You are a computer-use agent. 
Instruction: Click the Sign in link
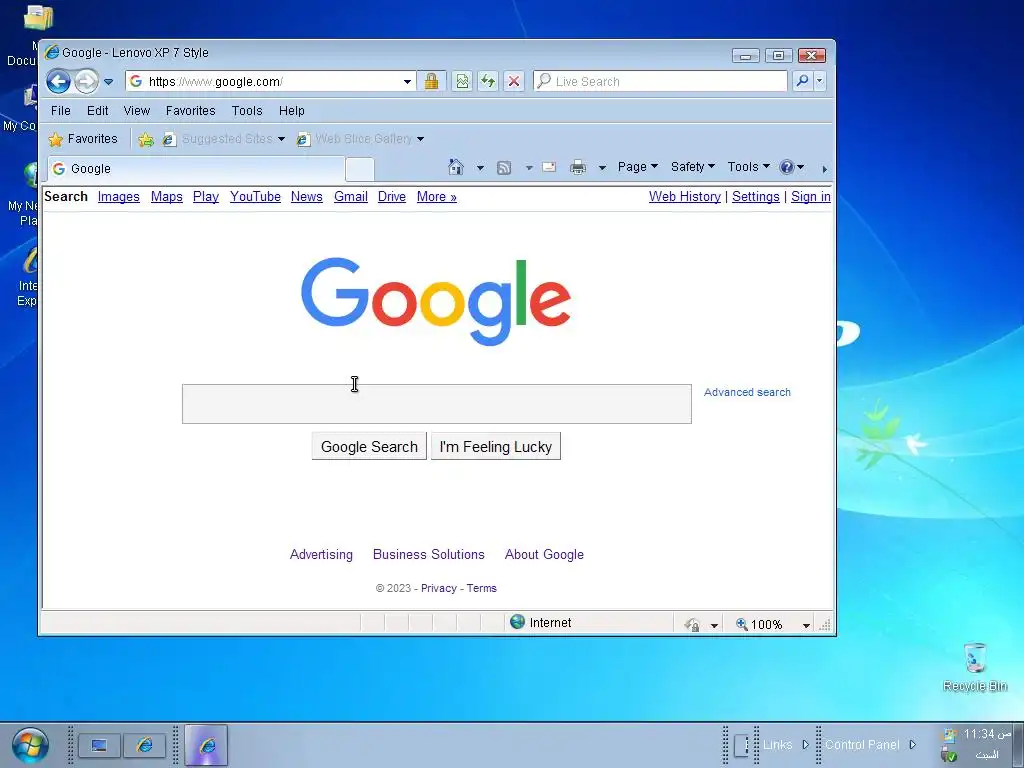pos(810,197)
